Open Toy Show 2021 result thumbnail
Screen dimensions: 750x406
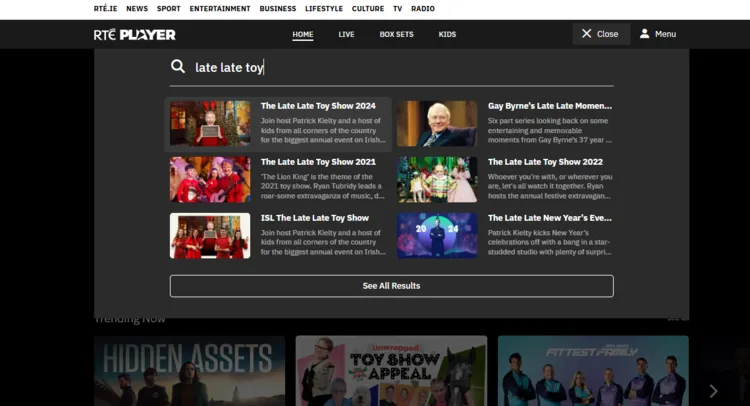[x=210, y=179]
